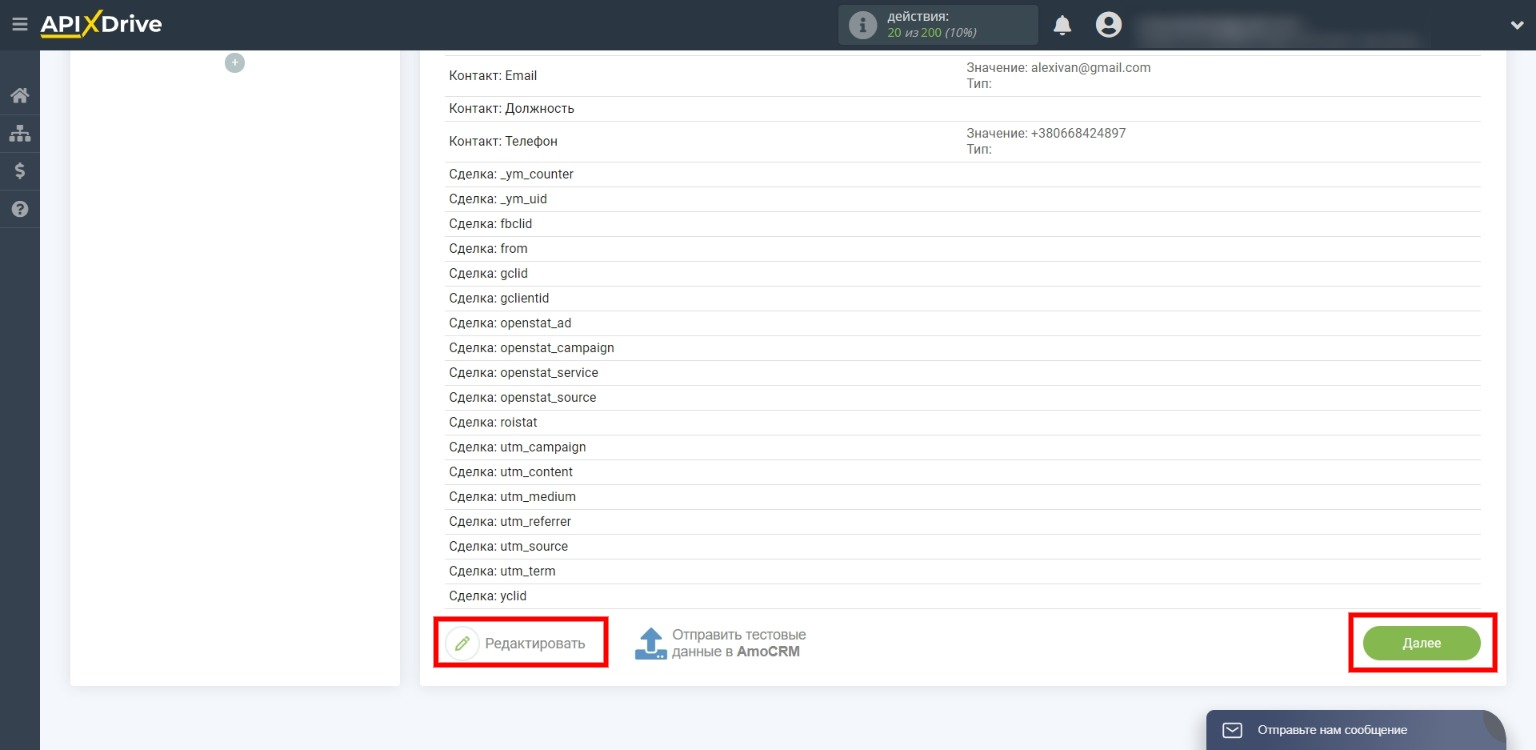Select Сделка: utm_campaign row
Image resolution: width=1536 pixels, height=750 pixels.
pos(963,447)
